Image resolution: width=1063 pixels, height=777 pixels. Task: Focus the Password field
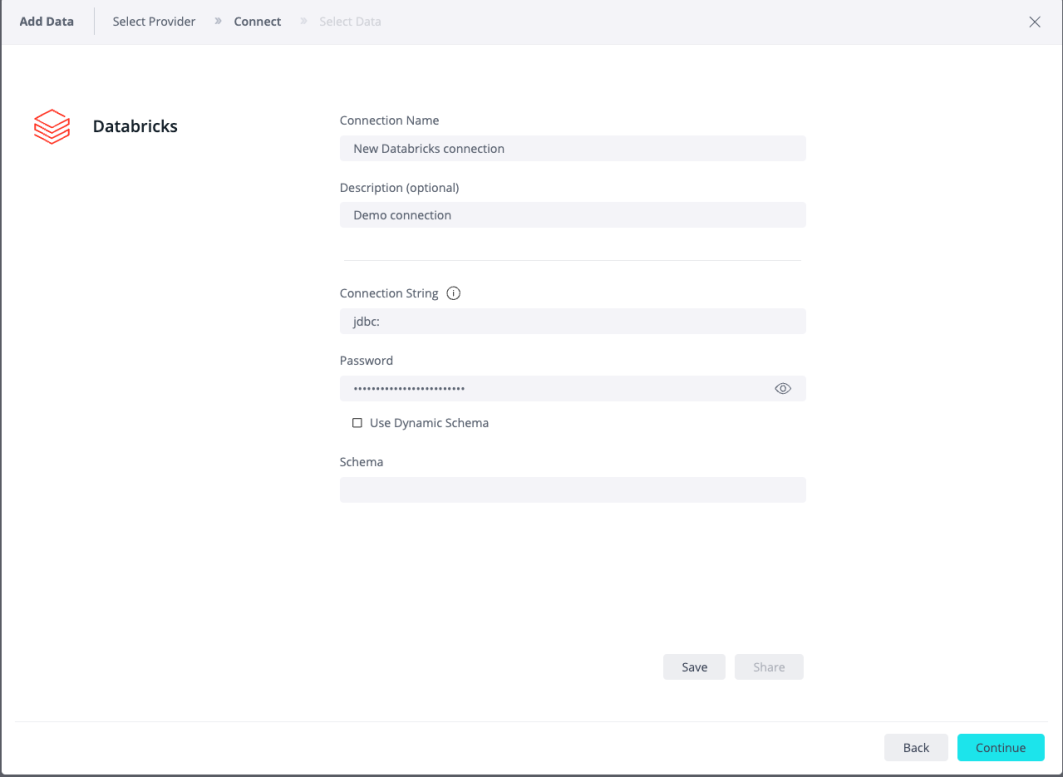[x=573, y=388]
